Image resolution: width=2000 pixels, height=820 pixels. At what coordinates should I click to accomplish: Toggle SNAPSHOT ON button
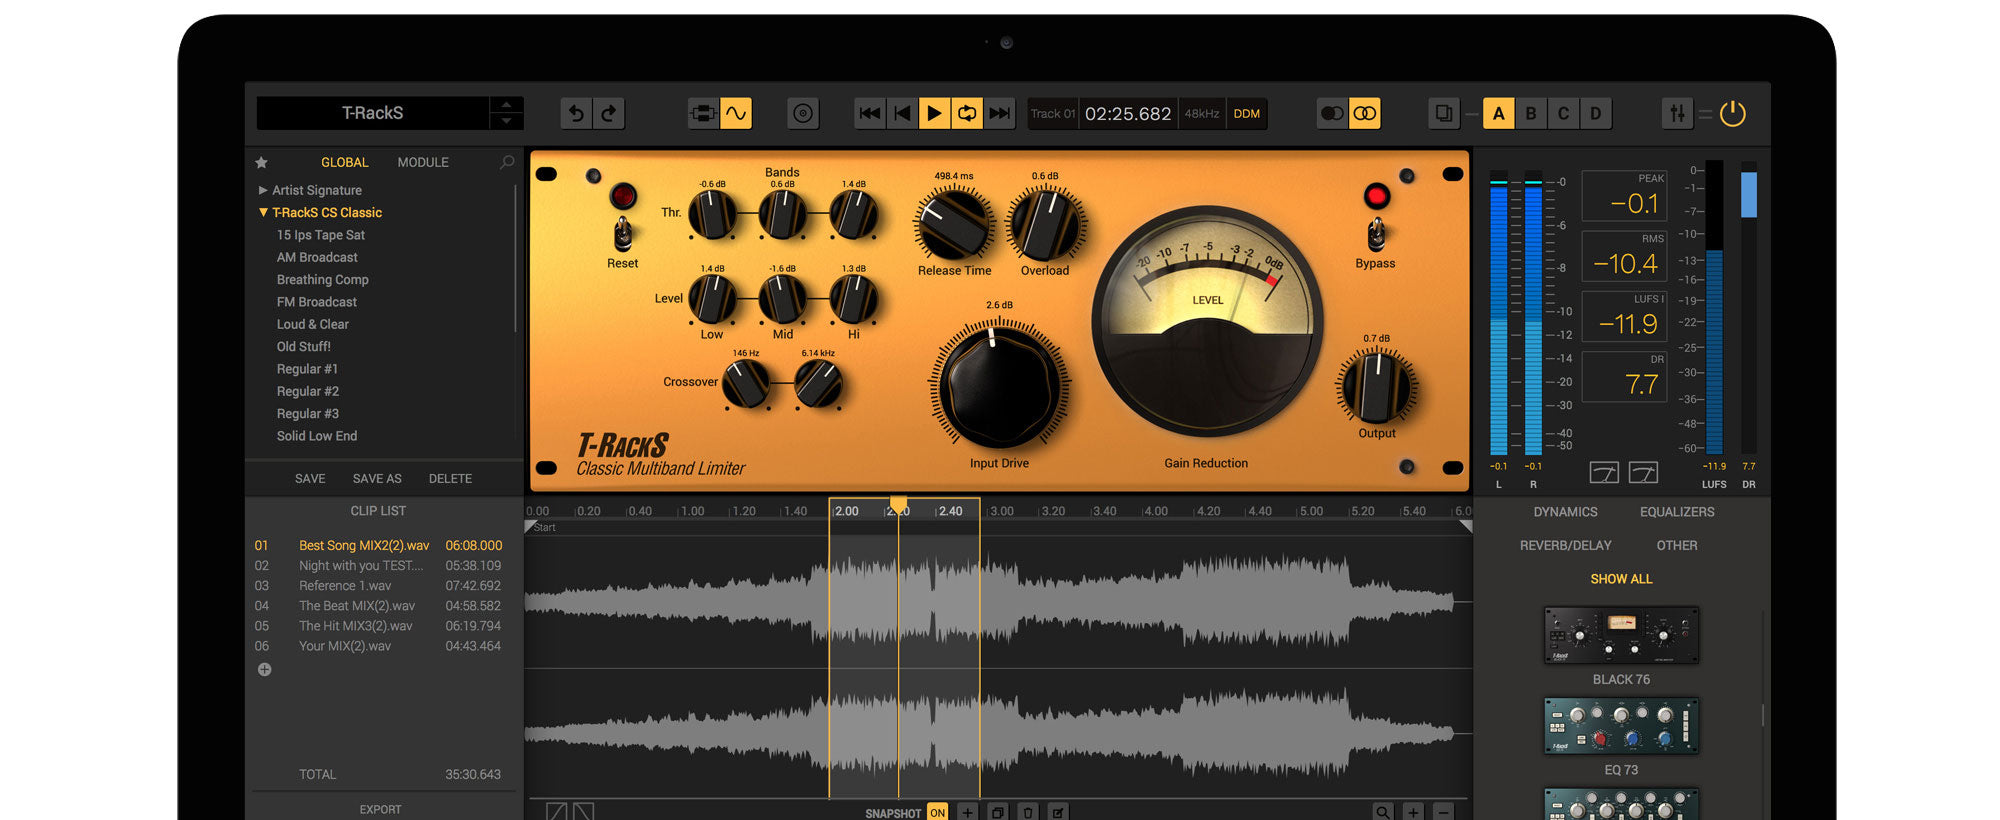coord(937,813)
